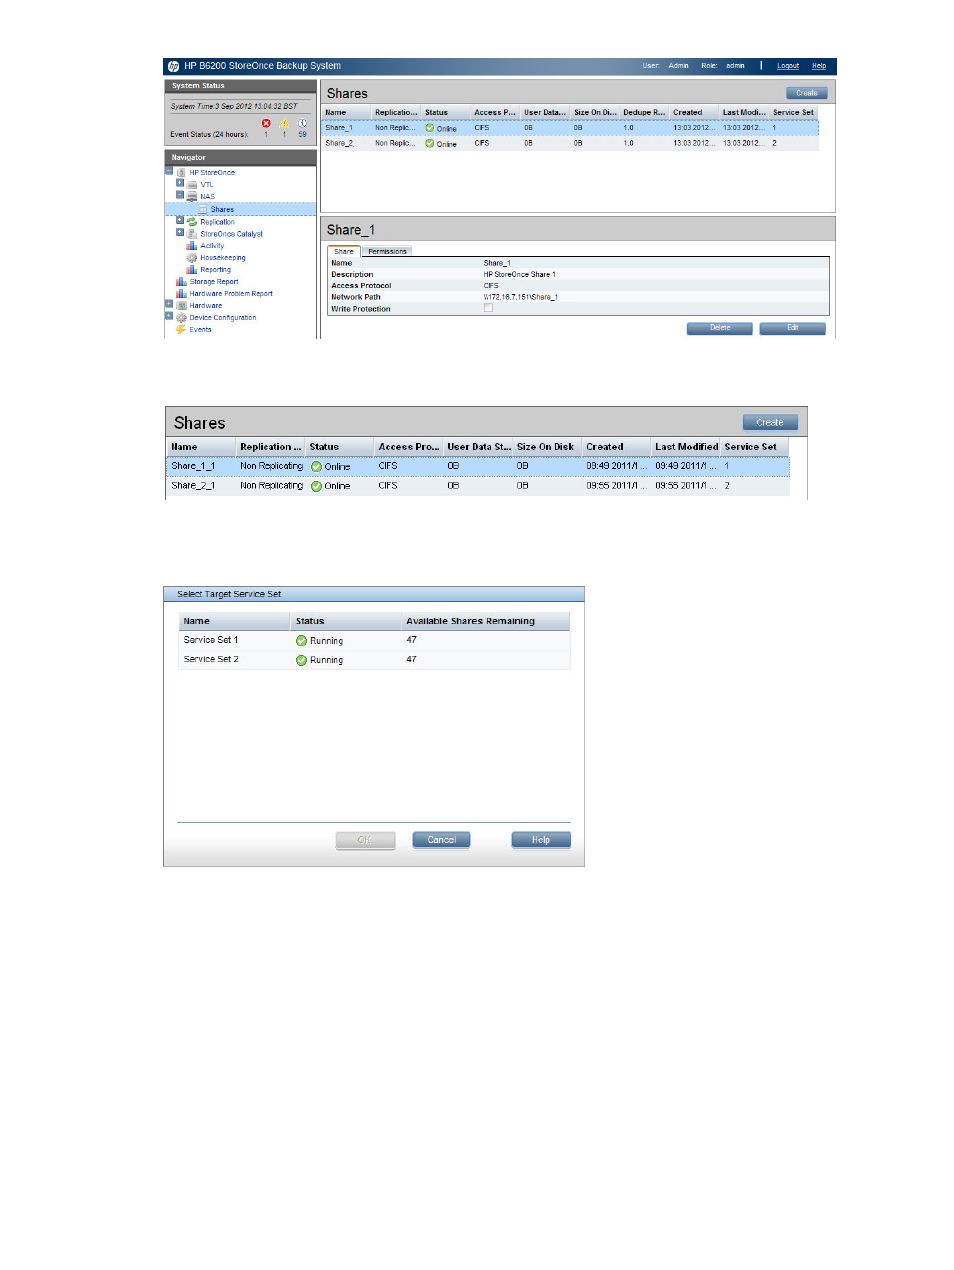954x1270 pixels.
Task: Open Housekeeping in the Navigator
Action: [x=223, y=258]
